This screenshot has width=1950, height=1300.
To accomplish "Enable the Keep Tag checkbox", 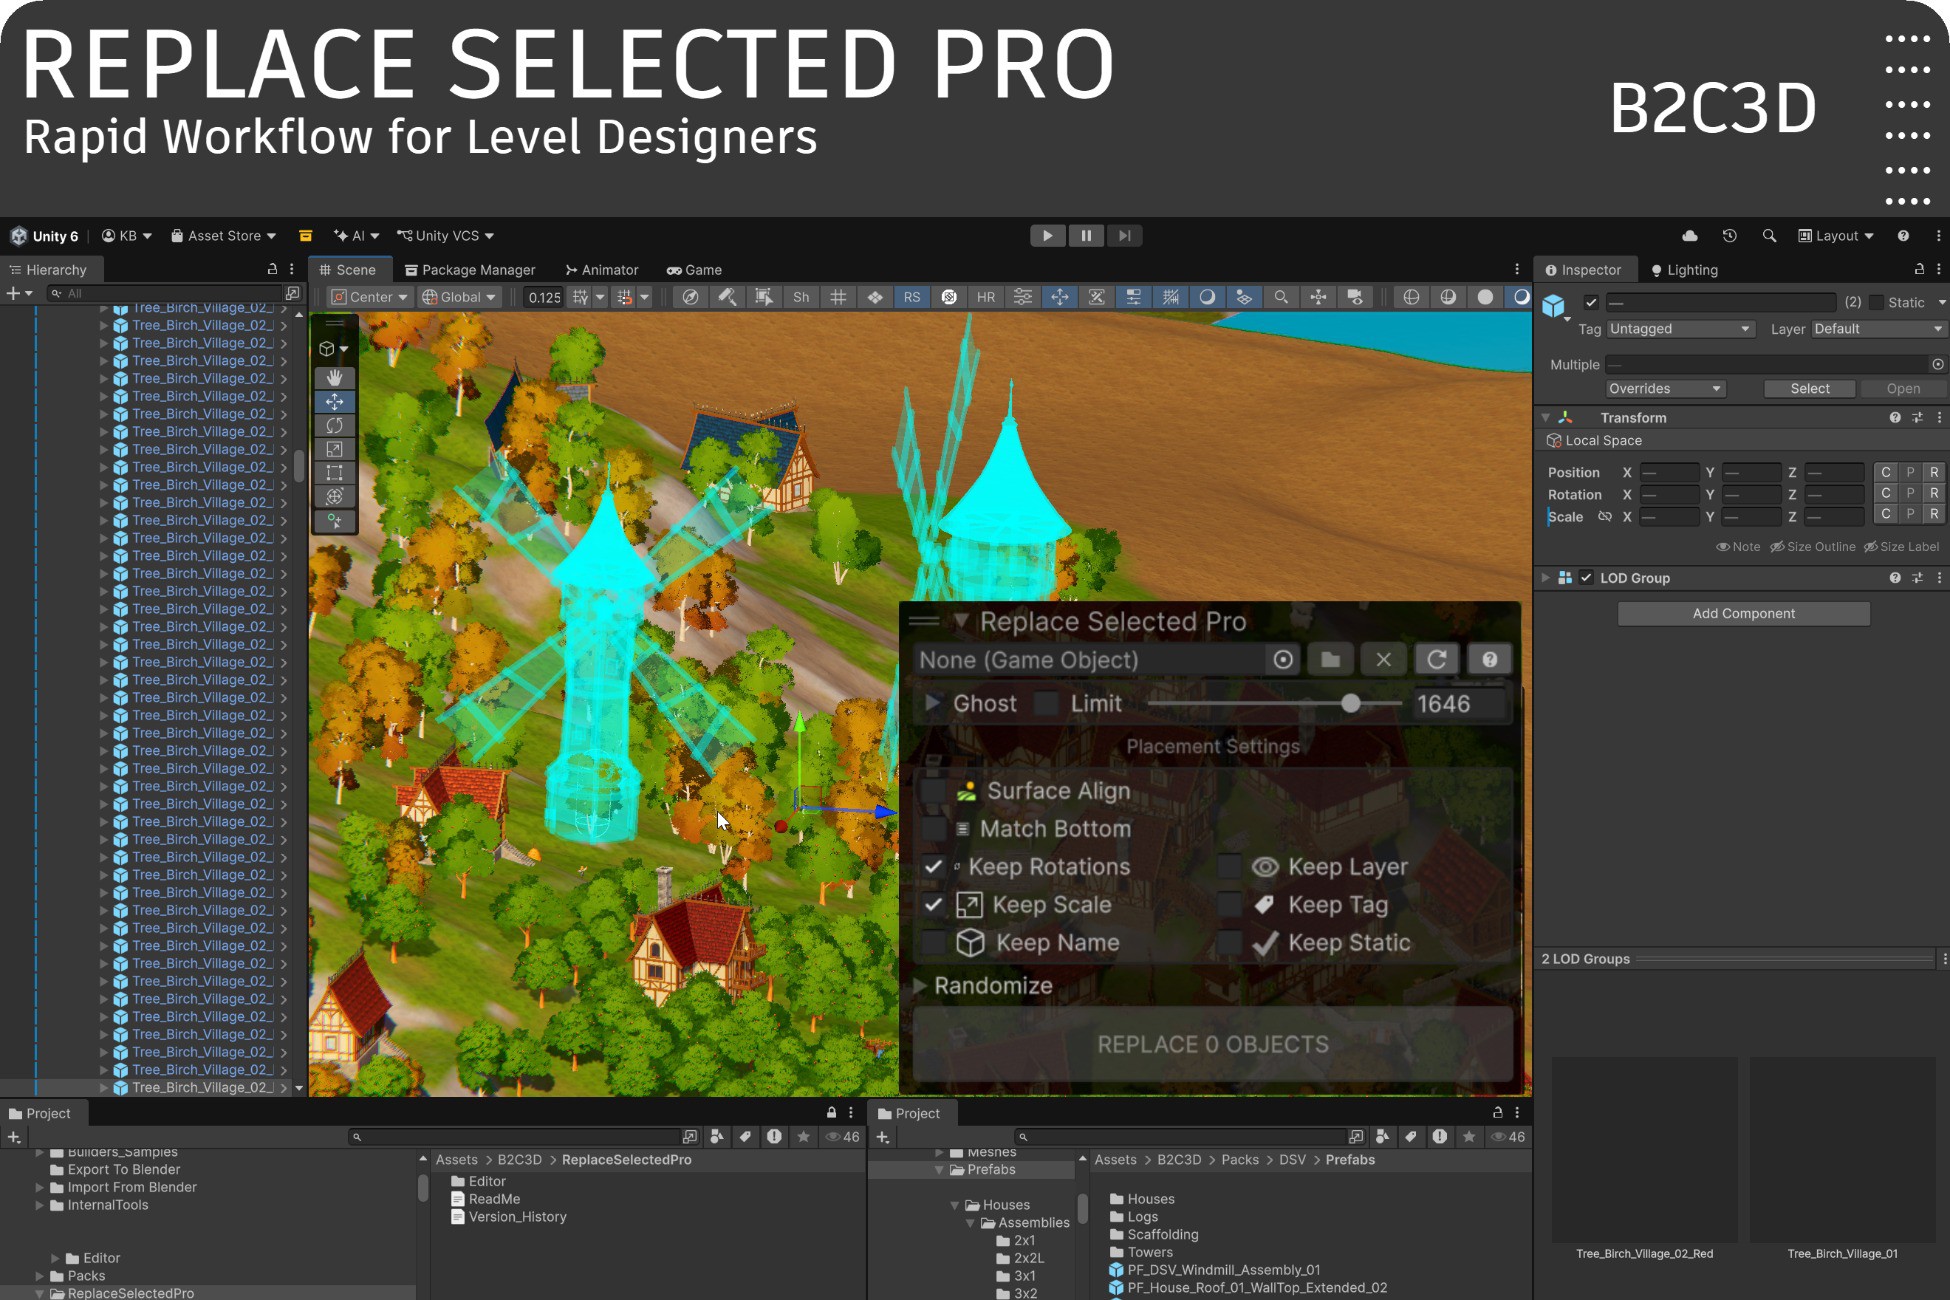I will [1229, 905].
